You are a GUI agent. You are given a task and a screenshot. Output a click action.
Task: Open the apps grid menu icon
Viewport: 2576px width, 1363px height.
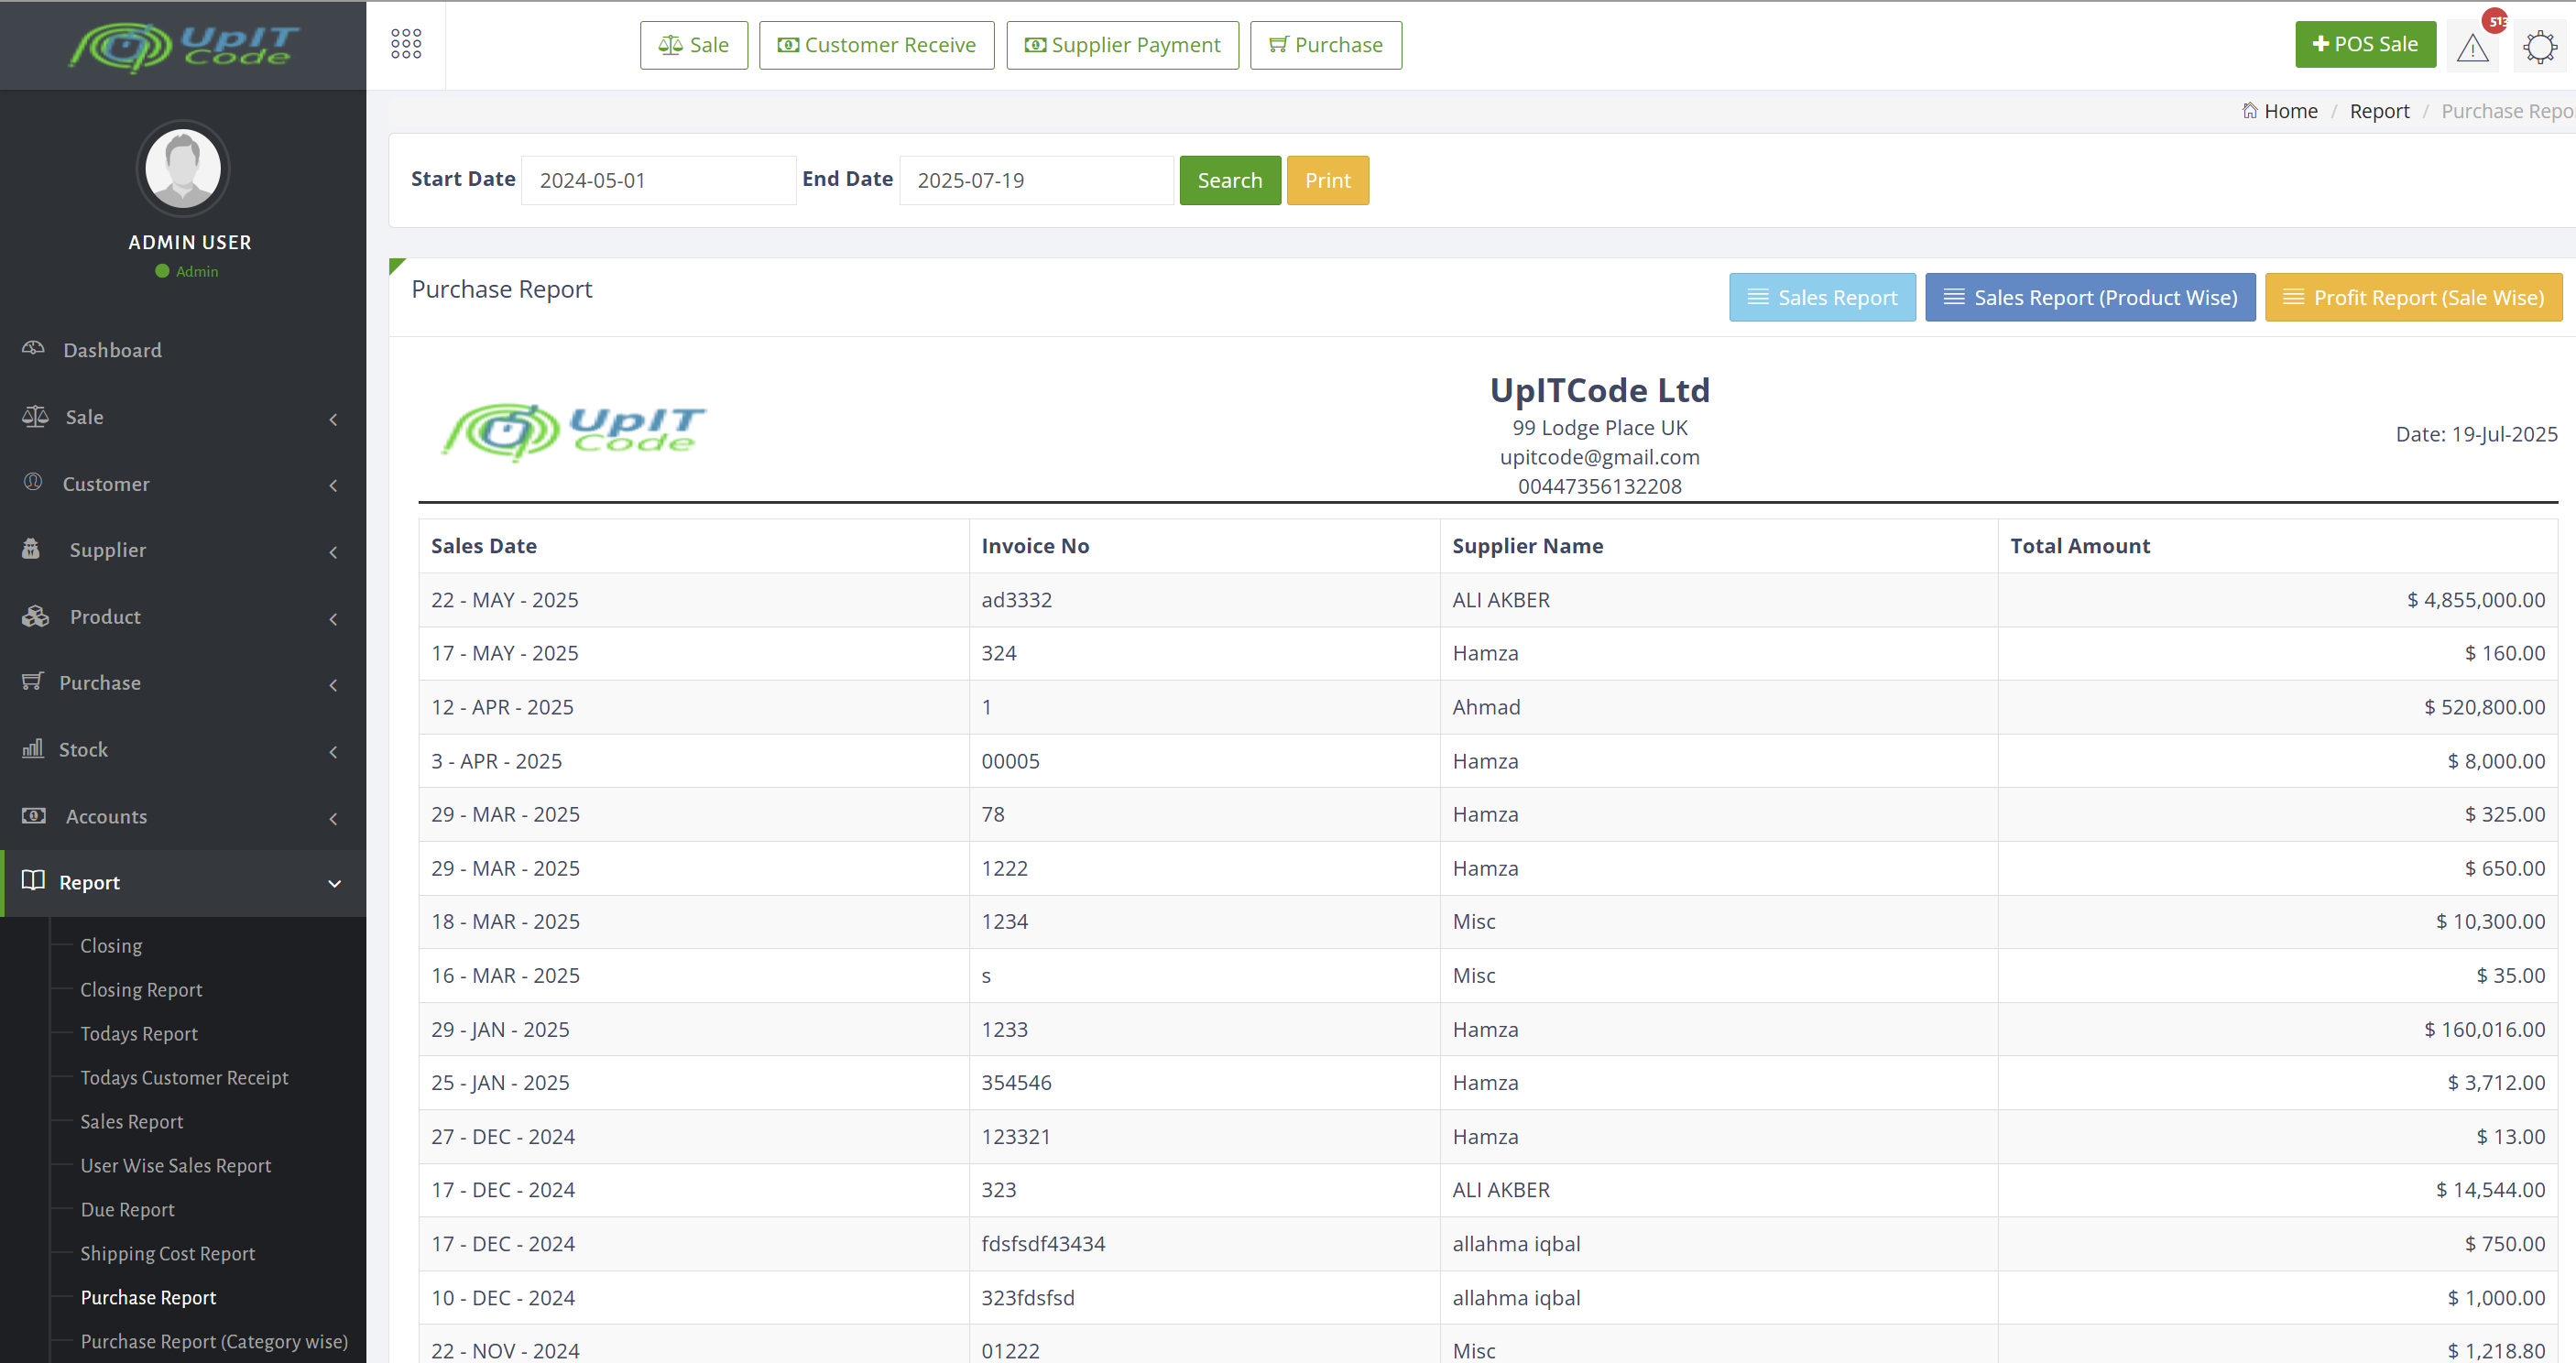[406, 44]
